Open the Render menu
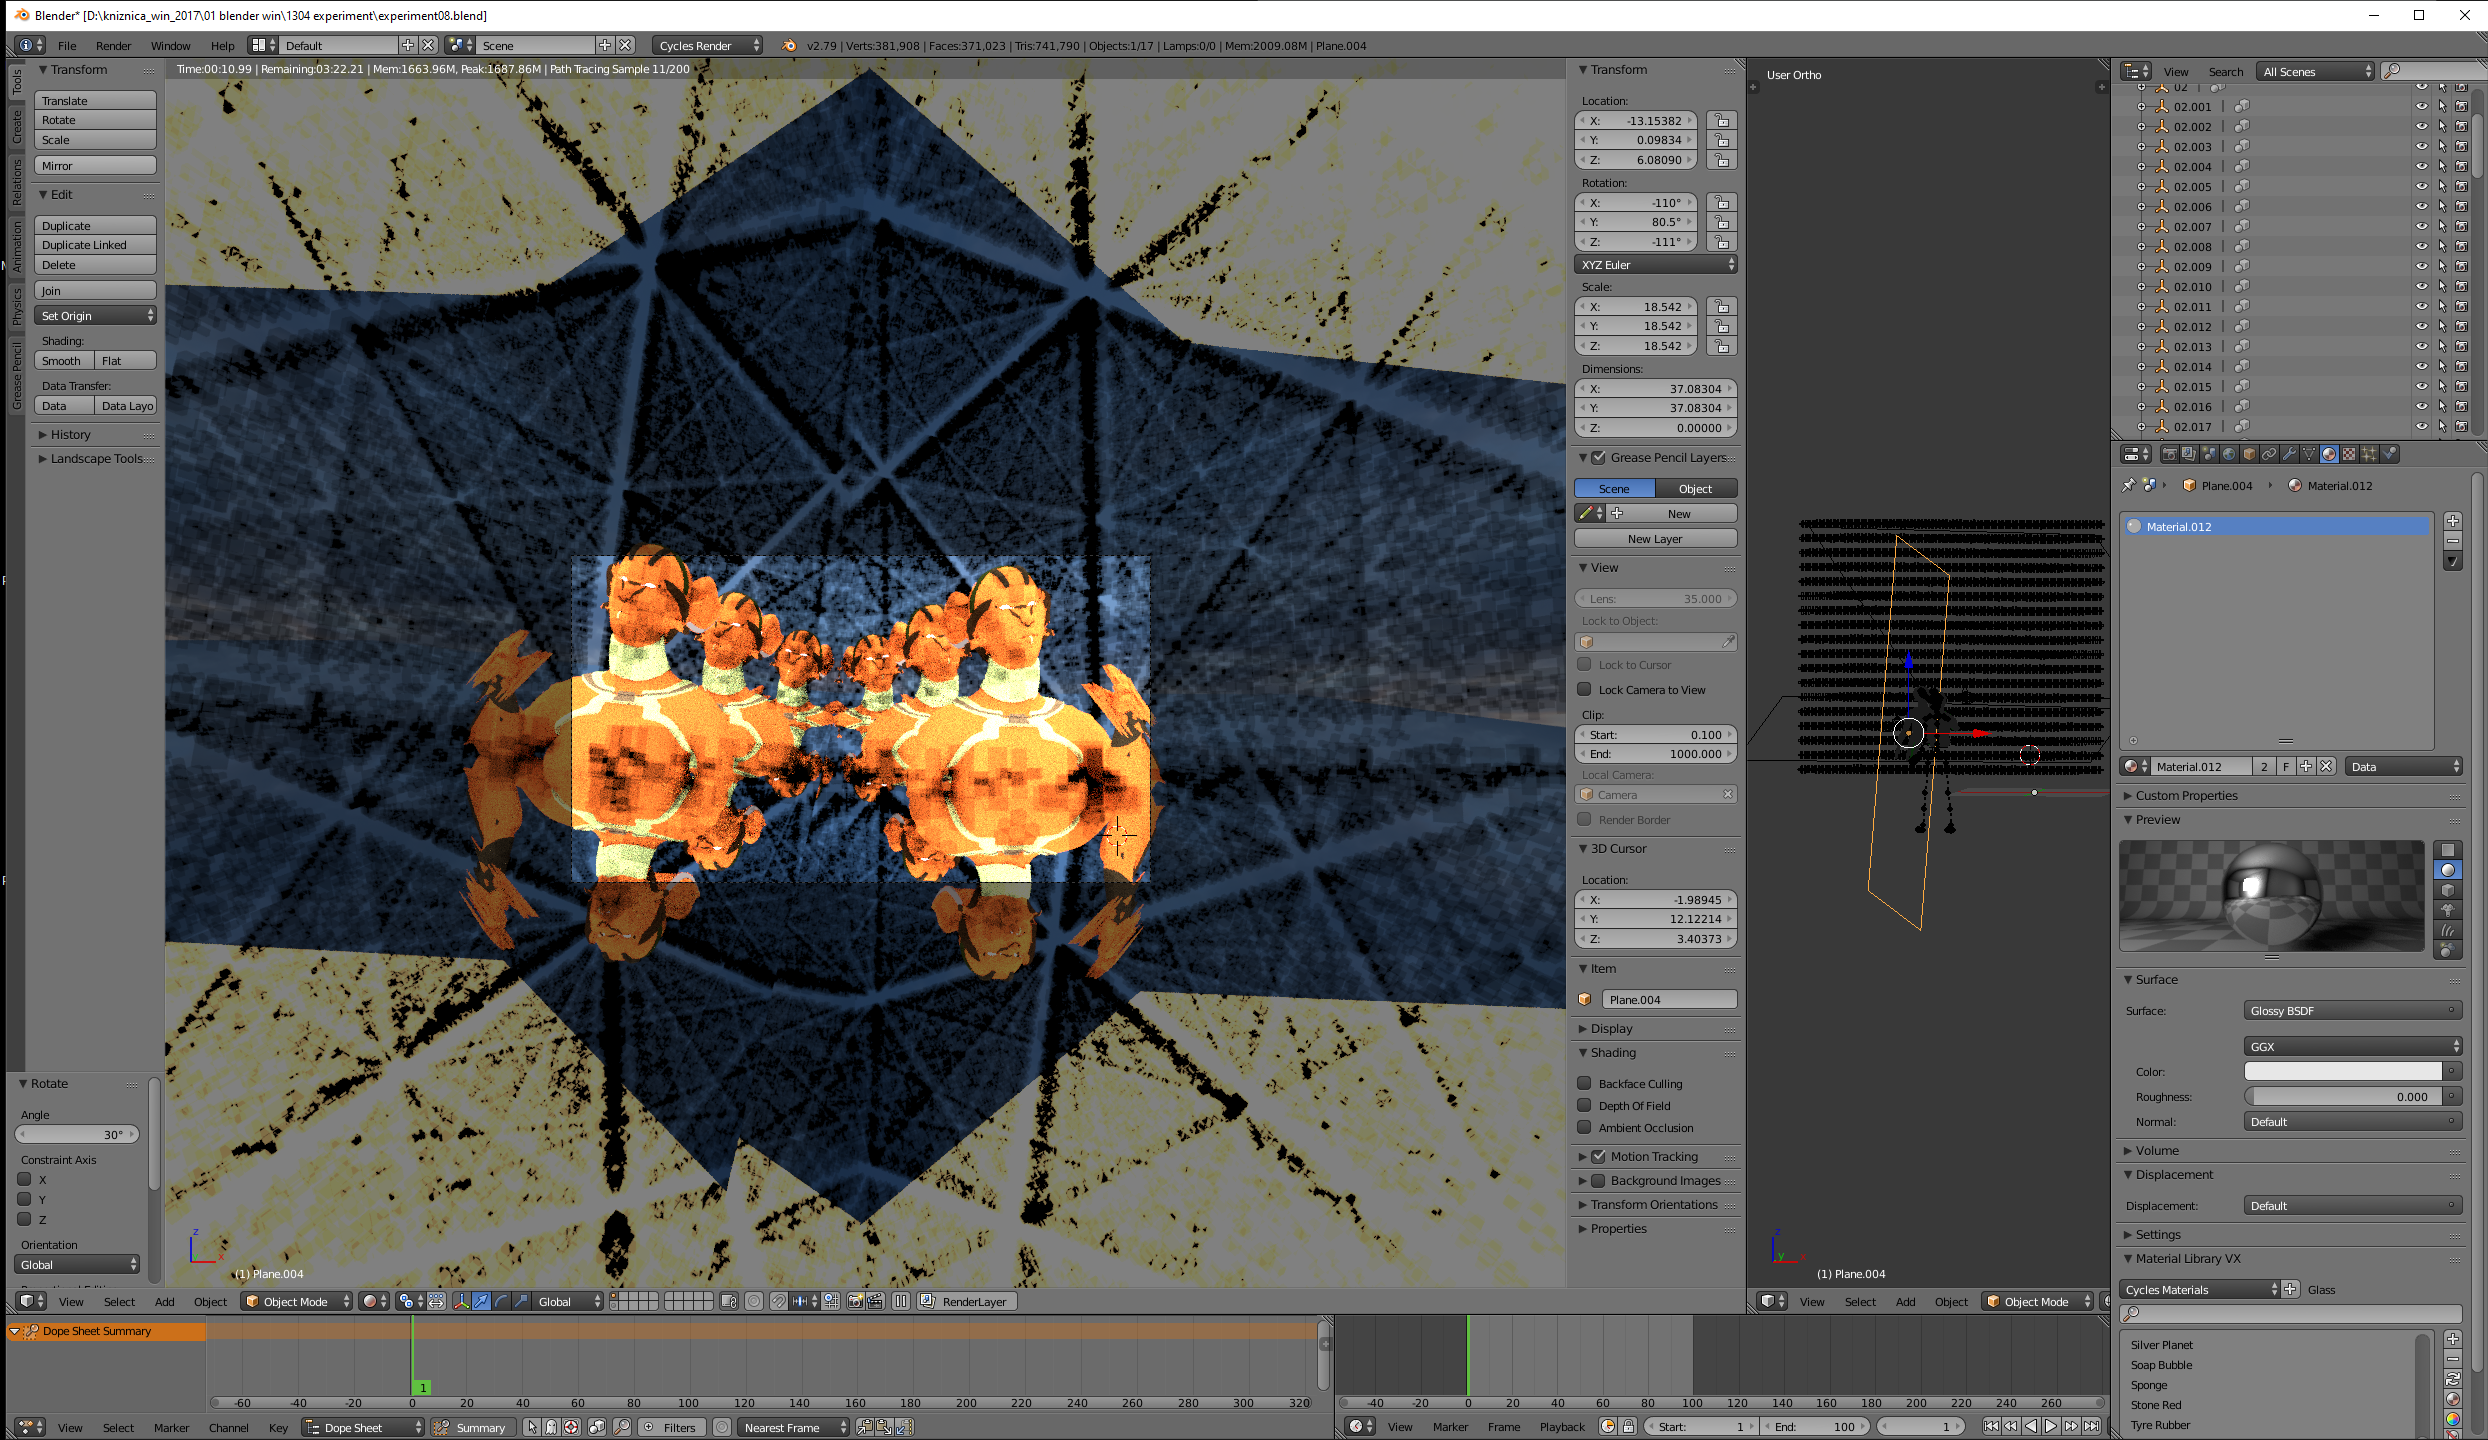This screenshot has width=2488, height=1440. tap(113, 46)
